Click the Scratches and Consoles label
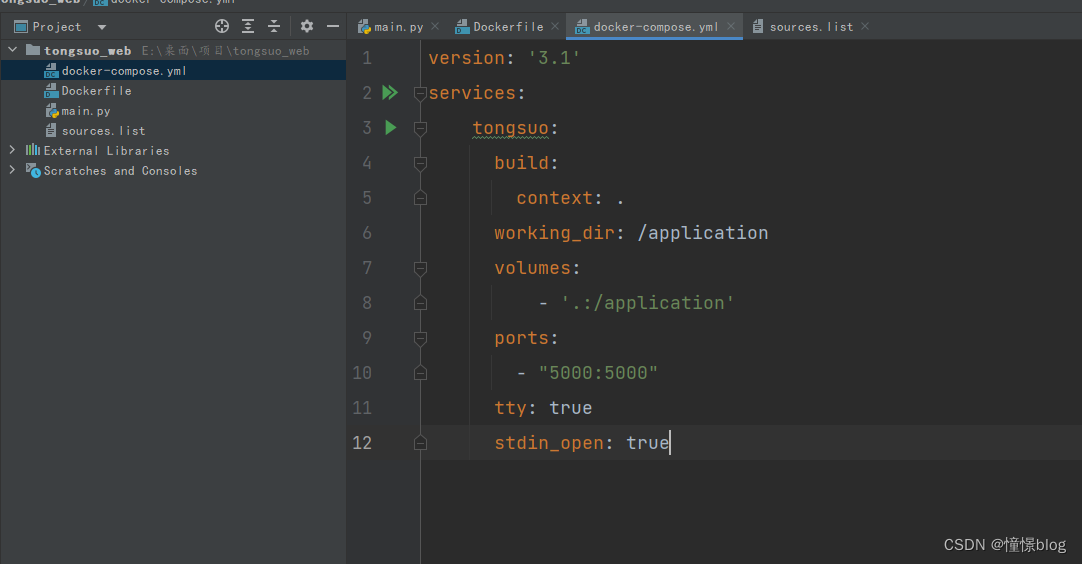The width and height of the screenshot is (1082, 564). [x=120, y=171]
